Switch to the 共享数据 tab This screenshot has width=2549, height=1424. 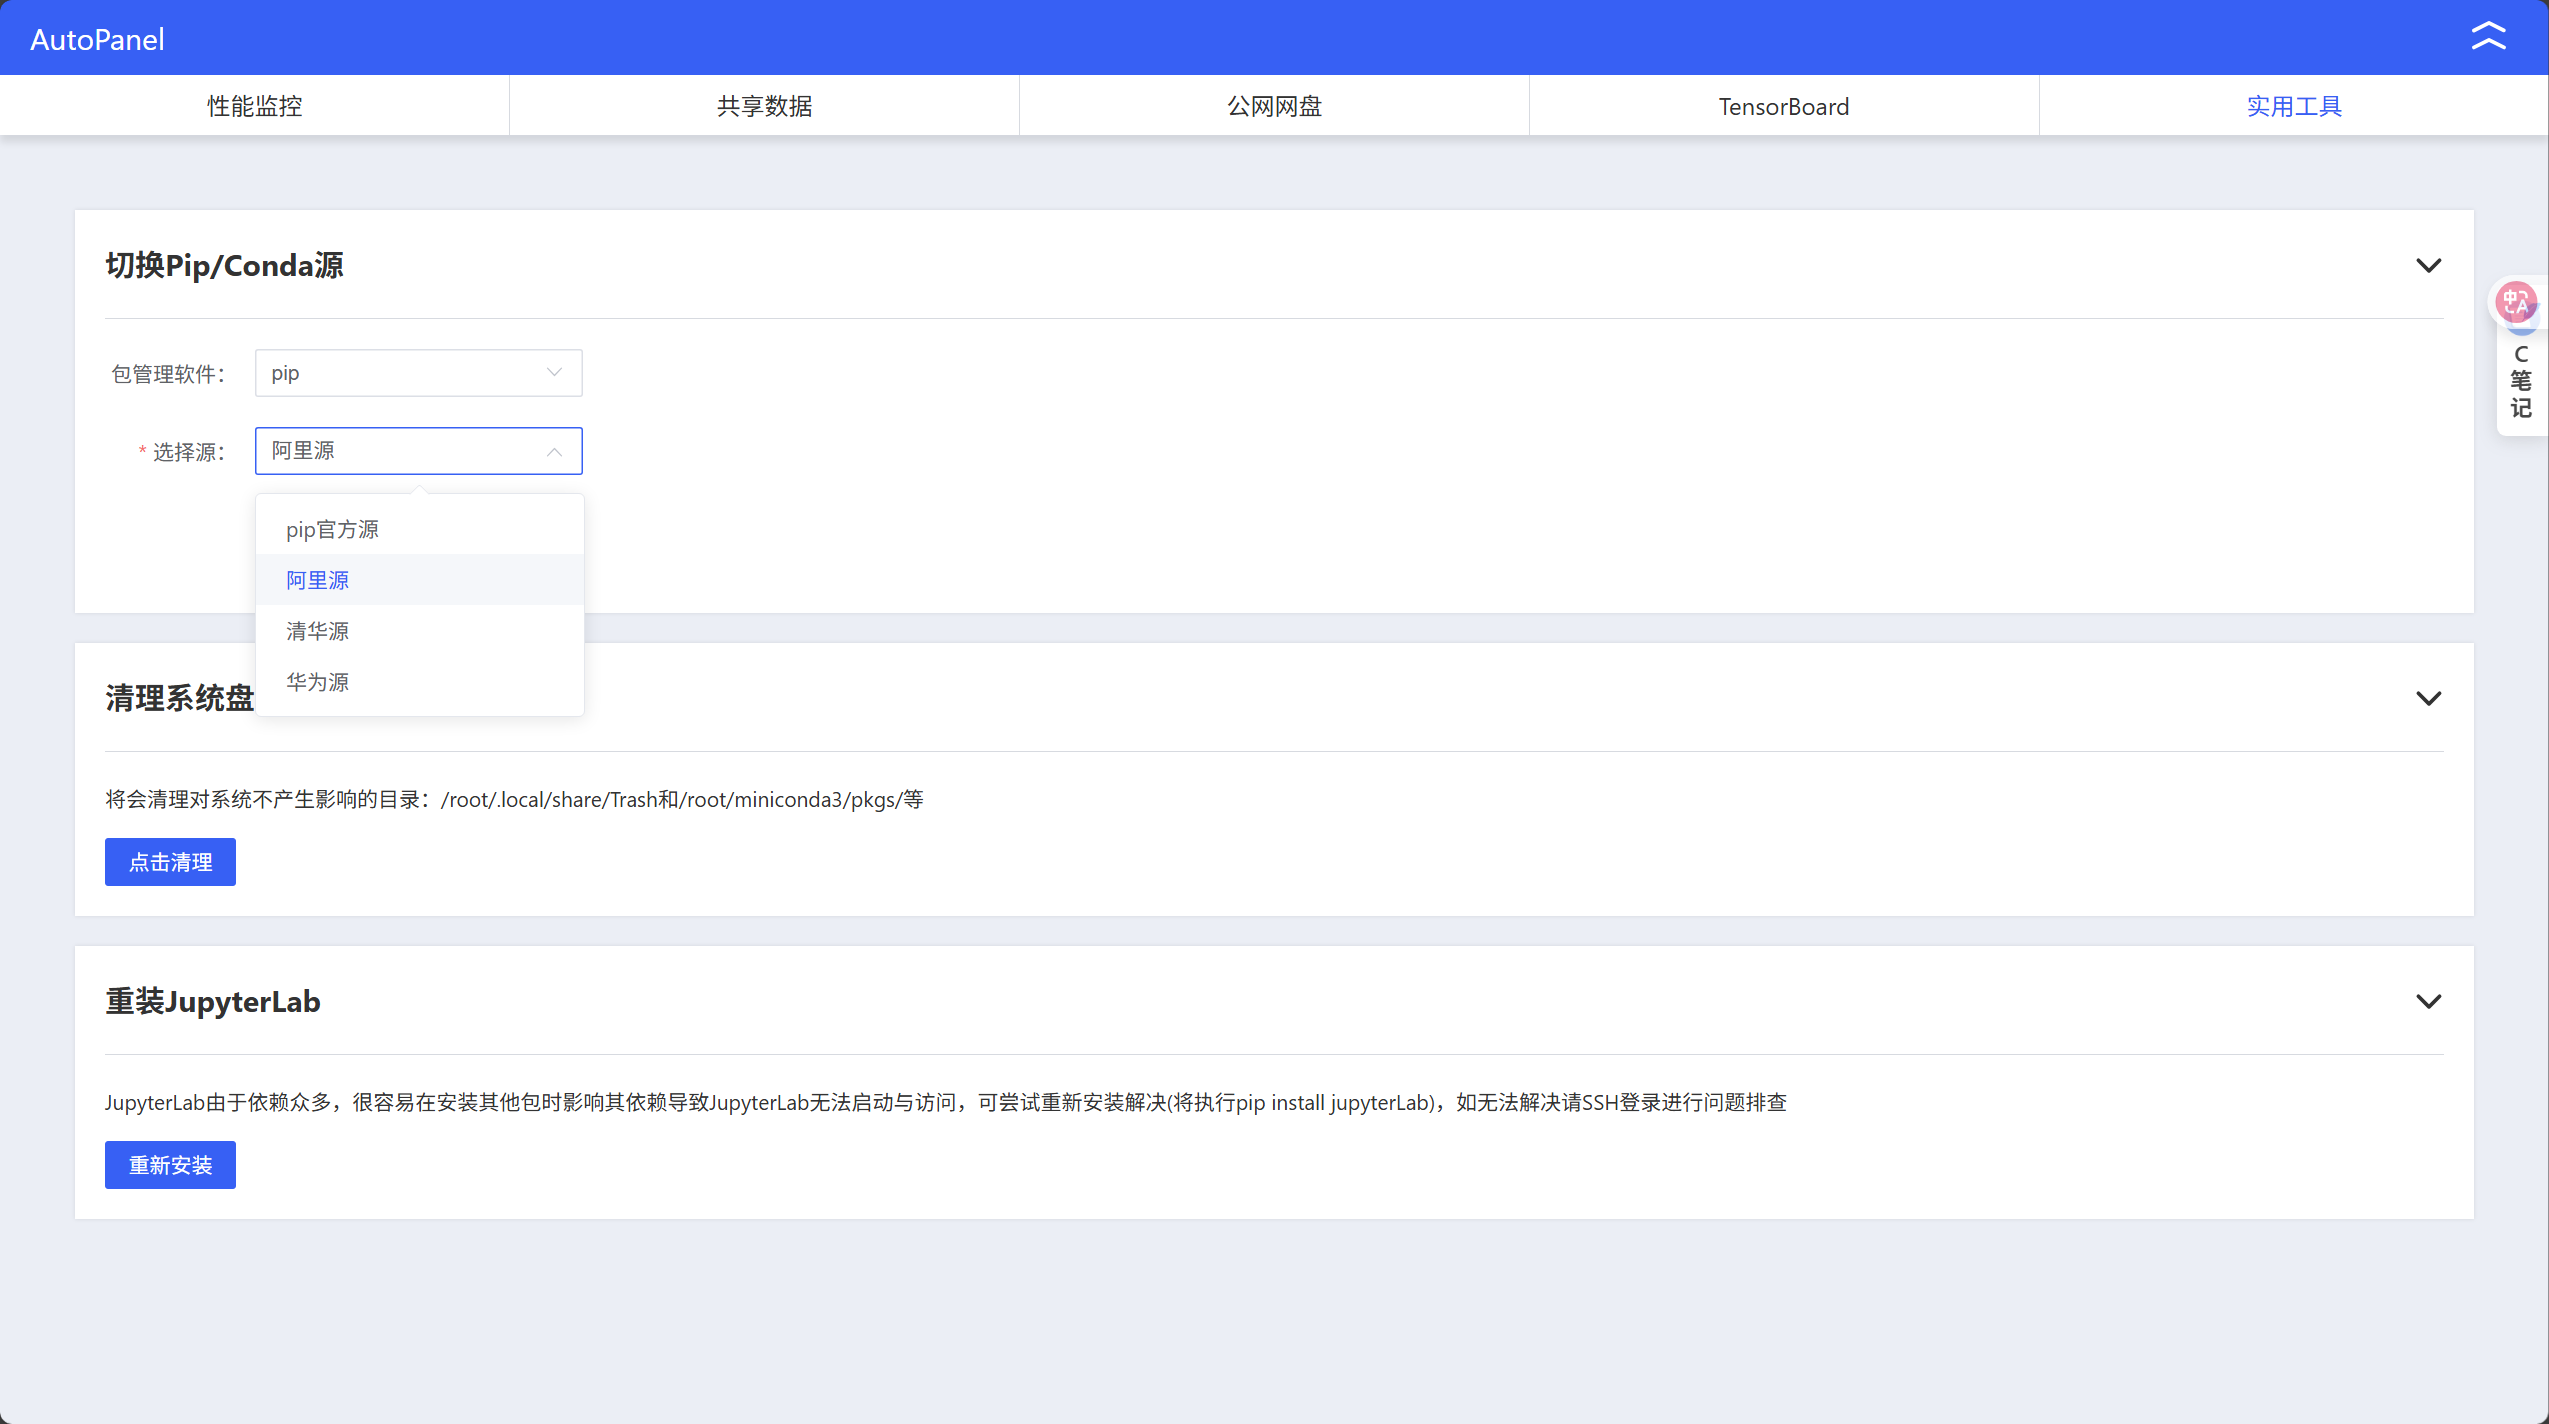pos(764,106)
